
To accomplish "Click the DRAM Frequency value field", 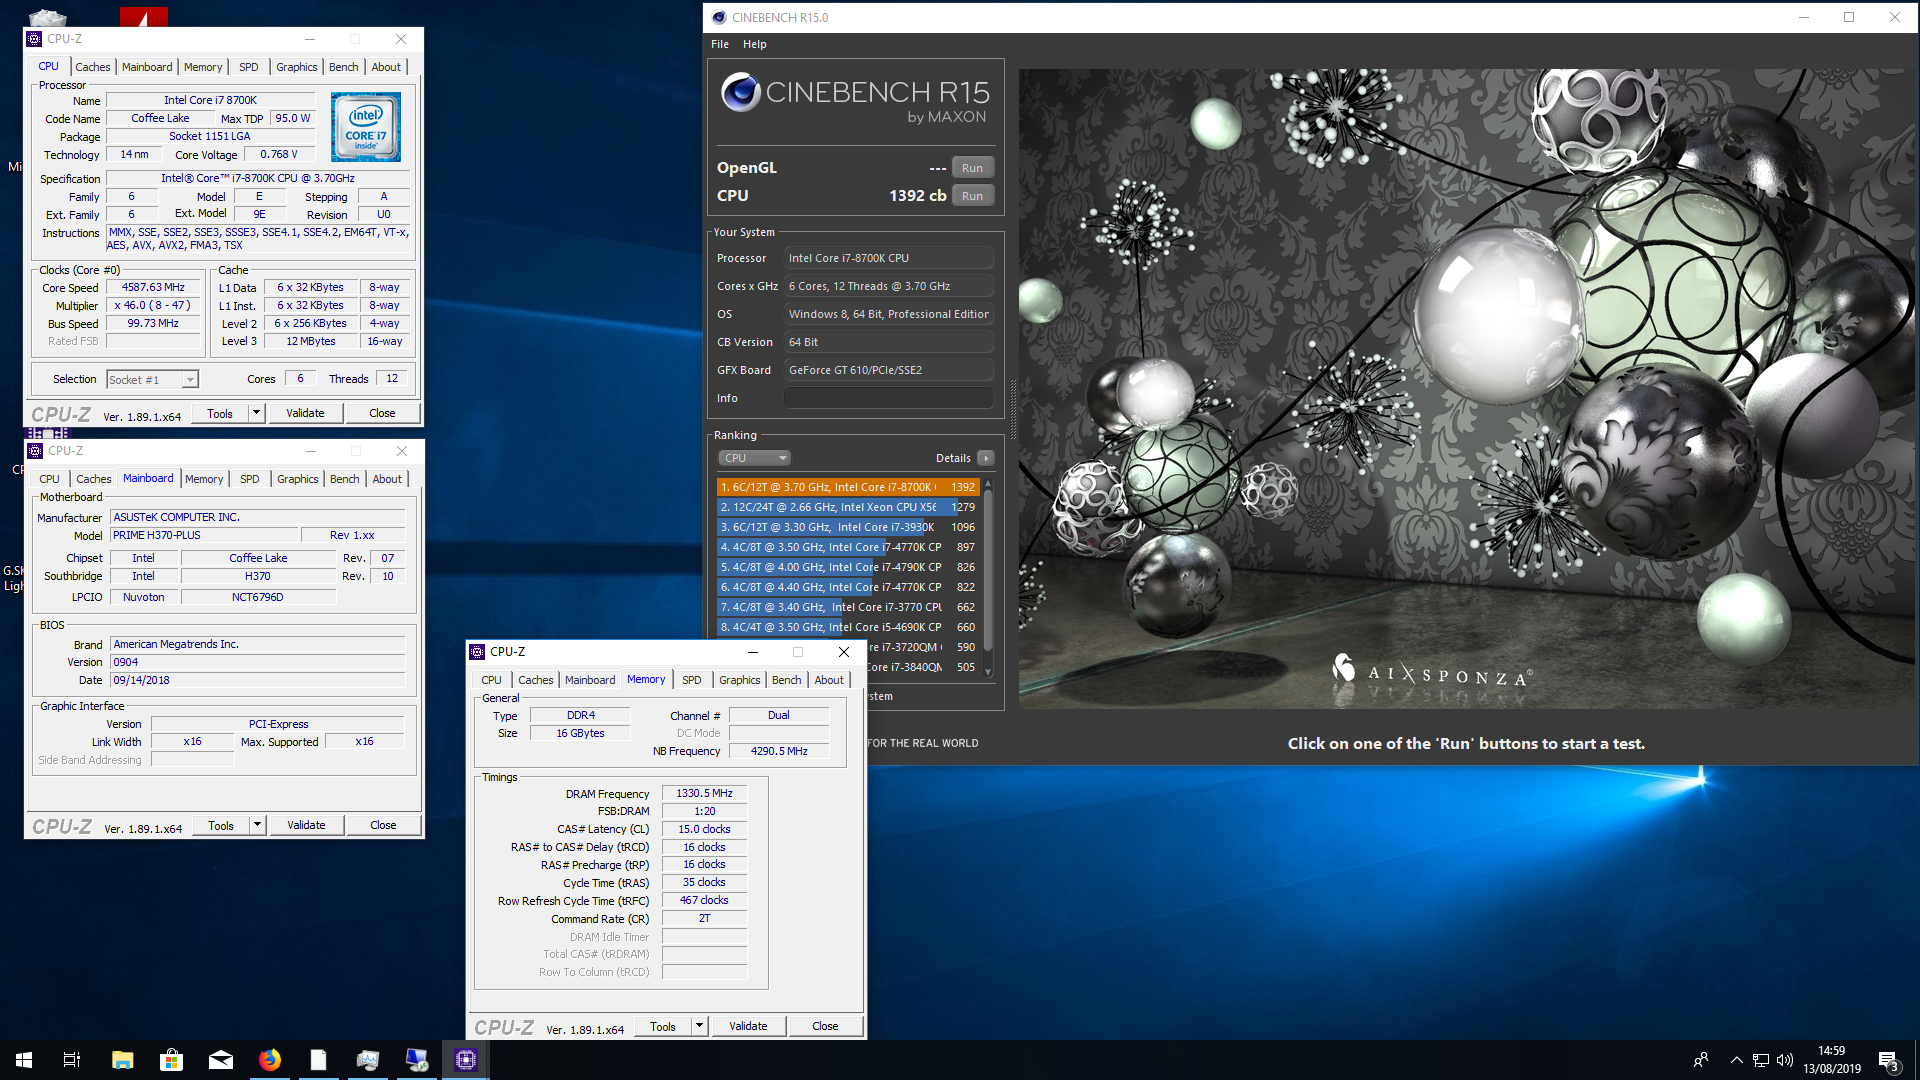I will click(x=704, y=794).
